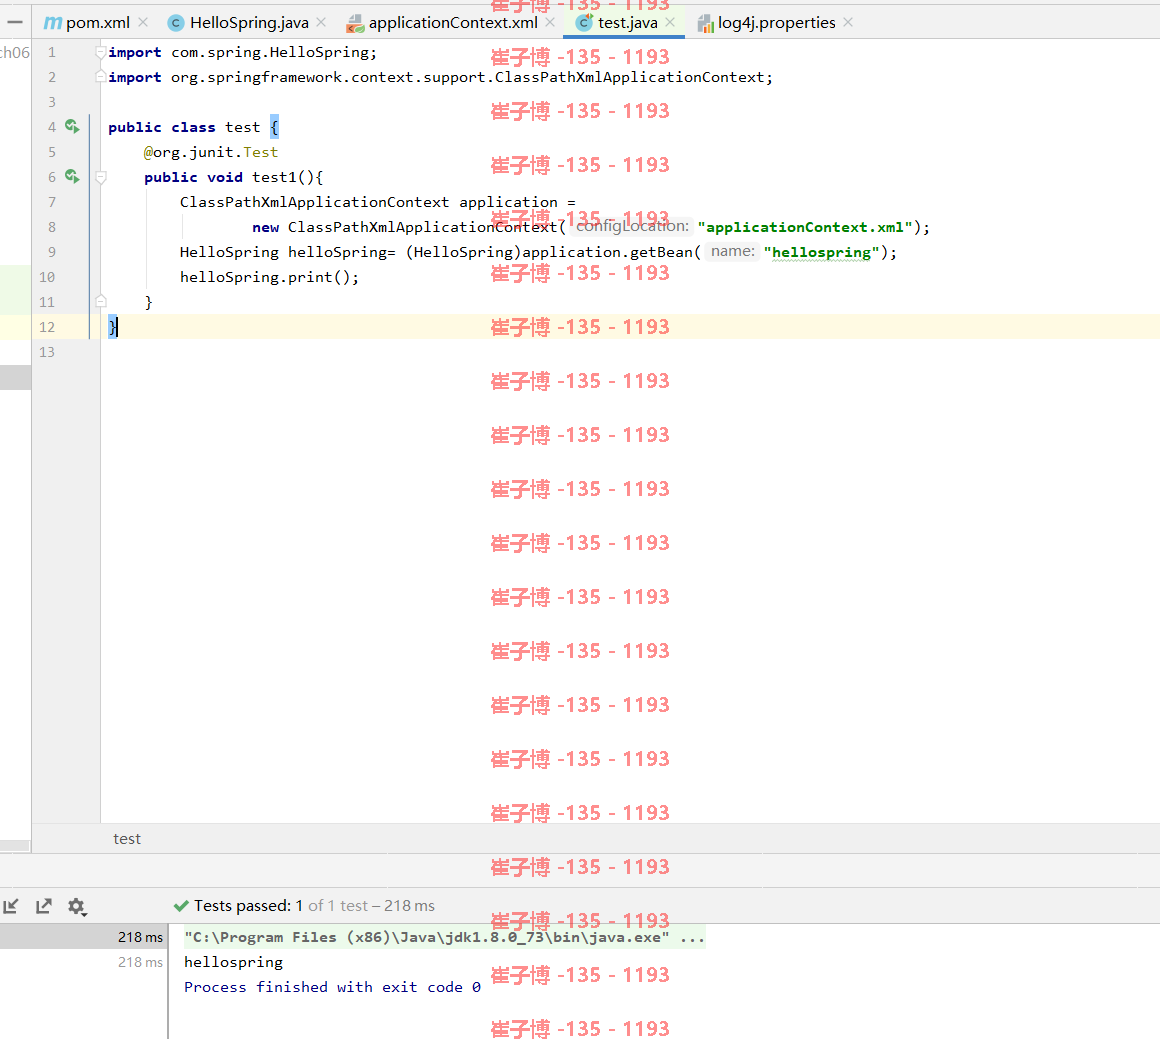
Task: Click the 'name:' parameter hint
Action: [x=732, y=252]
